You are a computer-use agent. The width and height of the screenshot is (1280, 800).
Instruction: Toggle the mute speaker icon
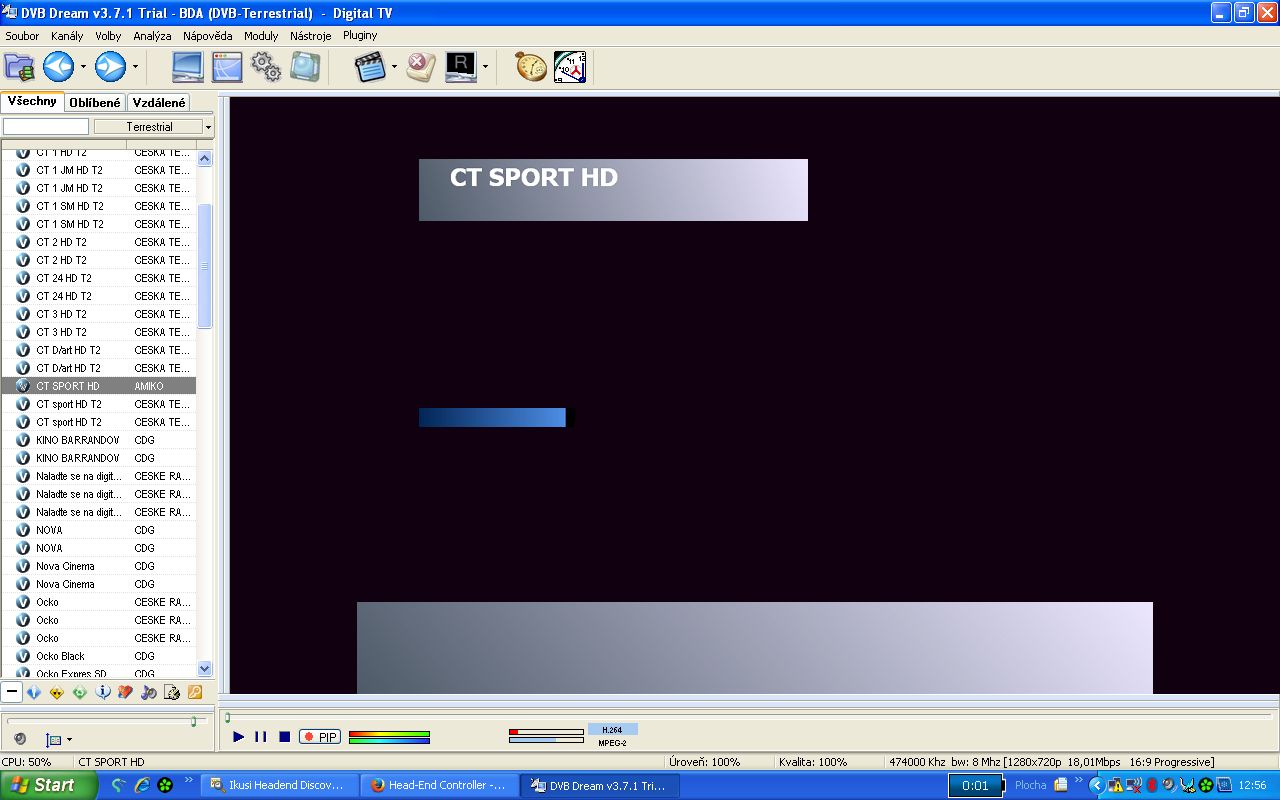[20, 739]
